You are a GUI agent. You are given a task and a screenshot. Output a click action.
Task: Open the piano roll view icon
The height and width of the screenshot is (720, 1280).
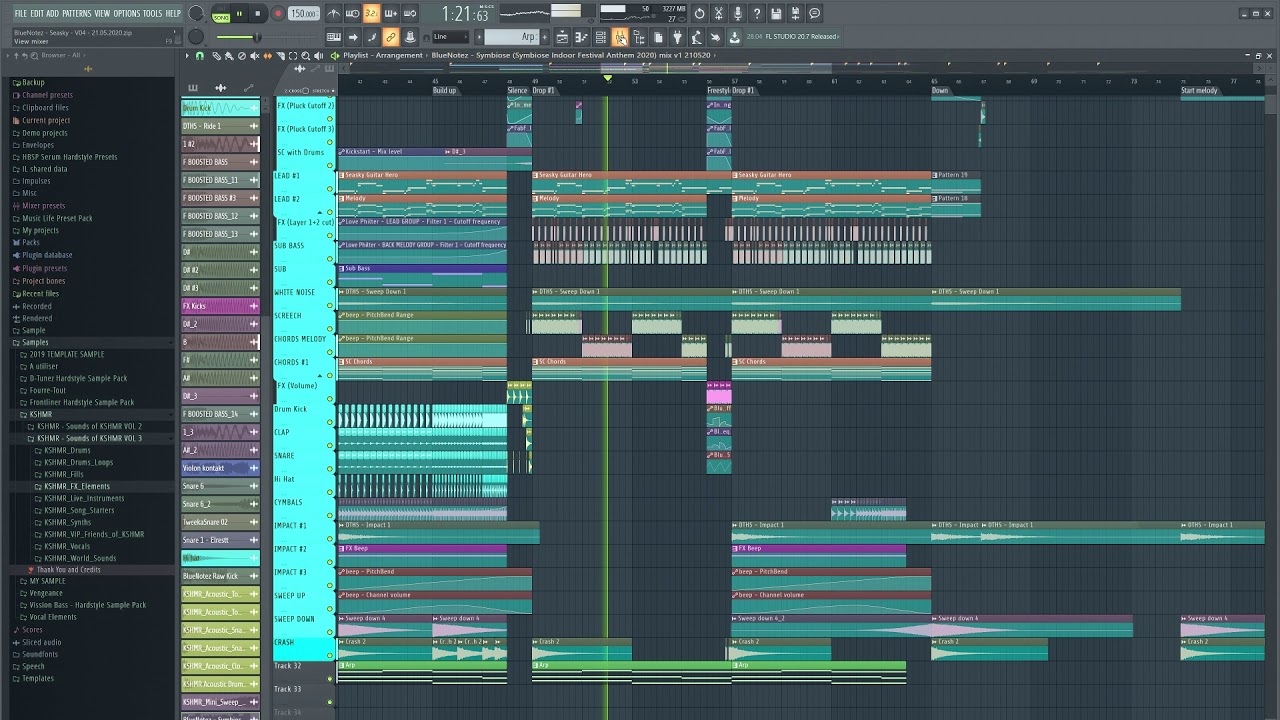point(582,37)
